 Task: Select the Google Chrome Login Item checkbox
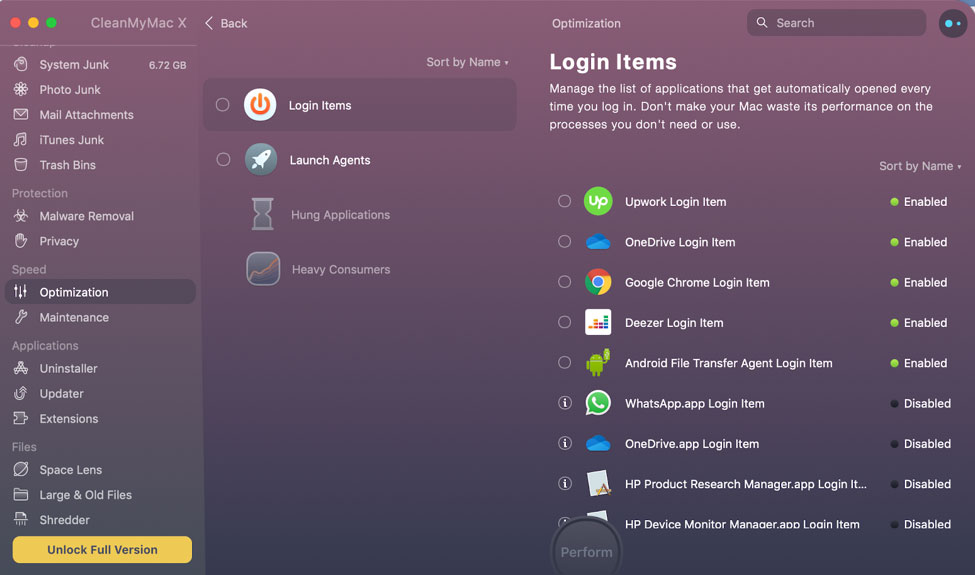pos(564,282)
